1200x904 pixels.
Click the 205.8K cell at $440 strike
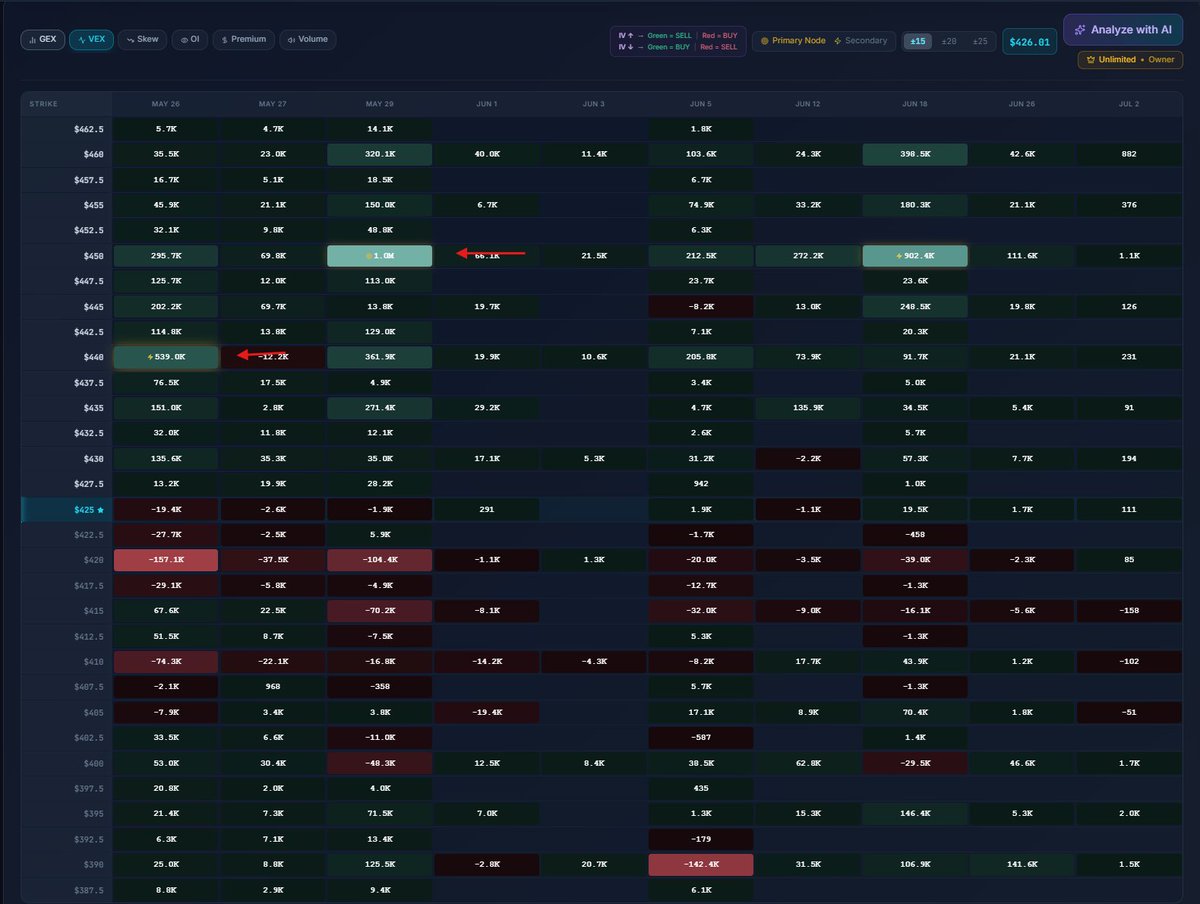point(700,357)
